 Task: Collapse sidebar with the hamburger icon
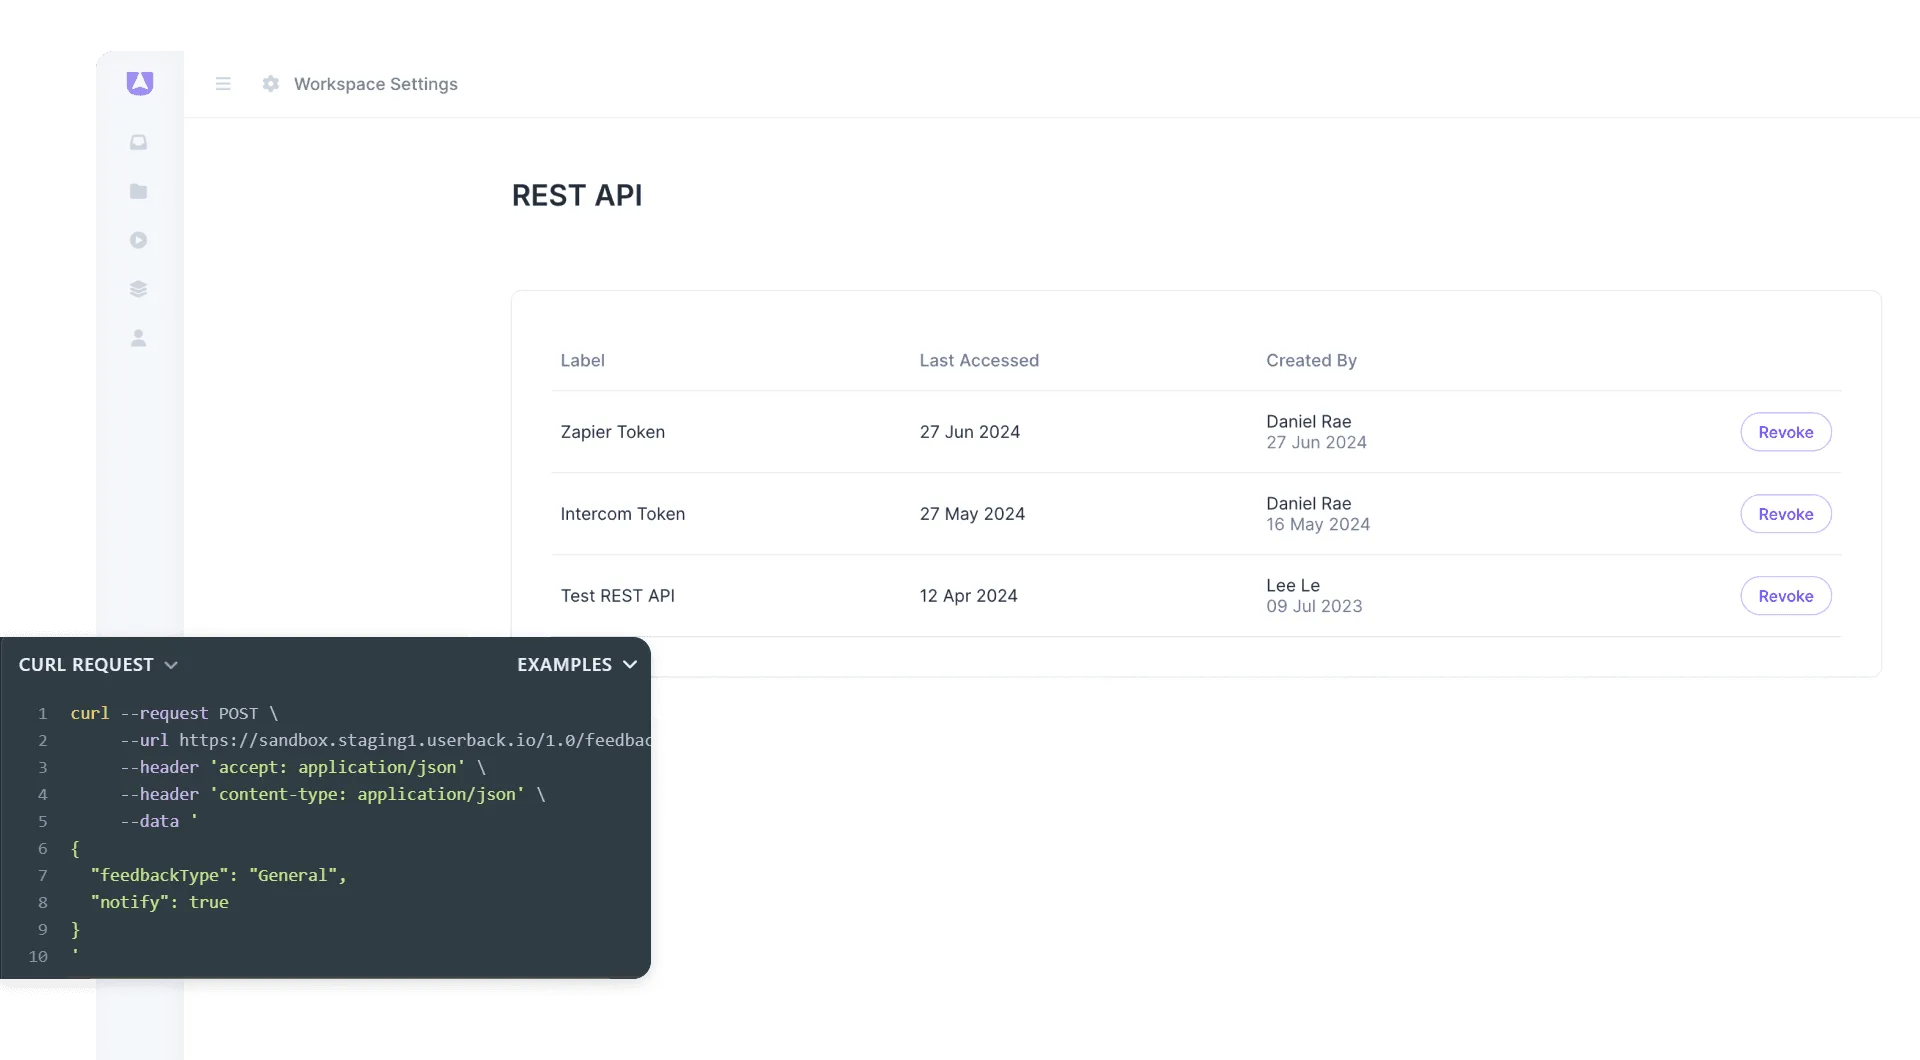click(x=222, y=84)
